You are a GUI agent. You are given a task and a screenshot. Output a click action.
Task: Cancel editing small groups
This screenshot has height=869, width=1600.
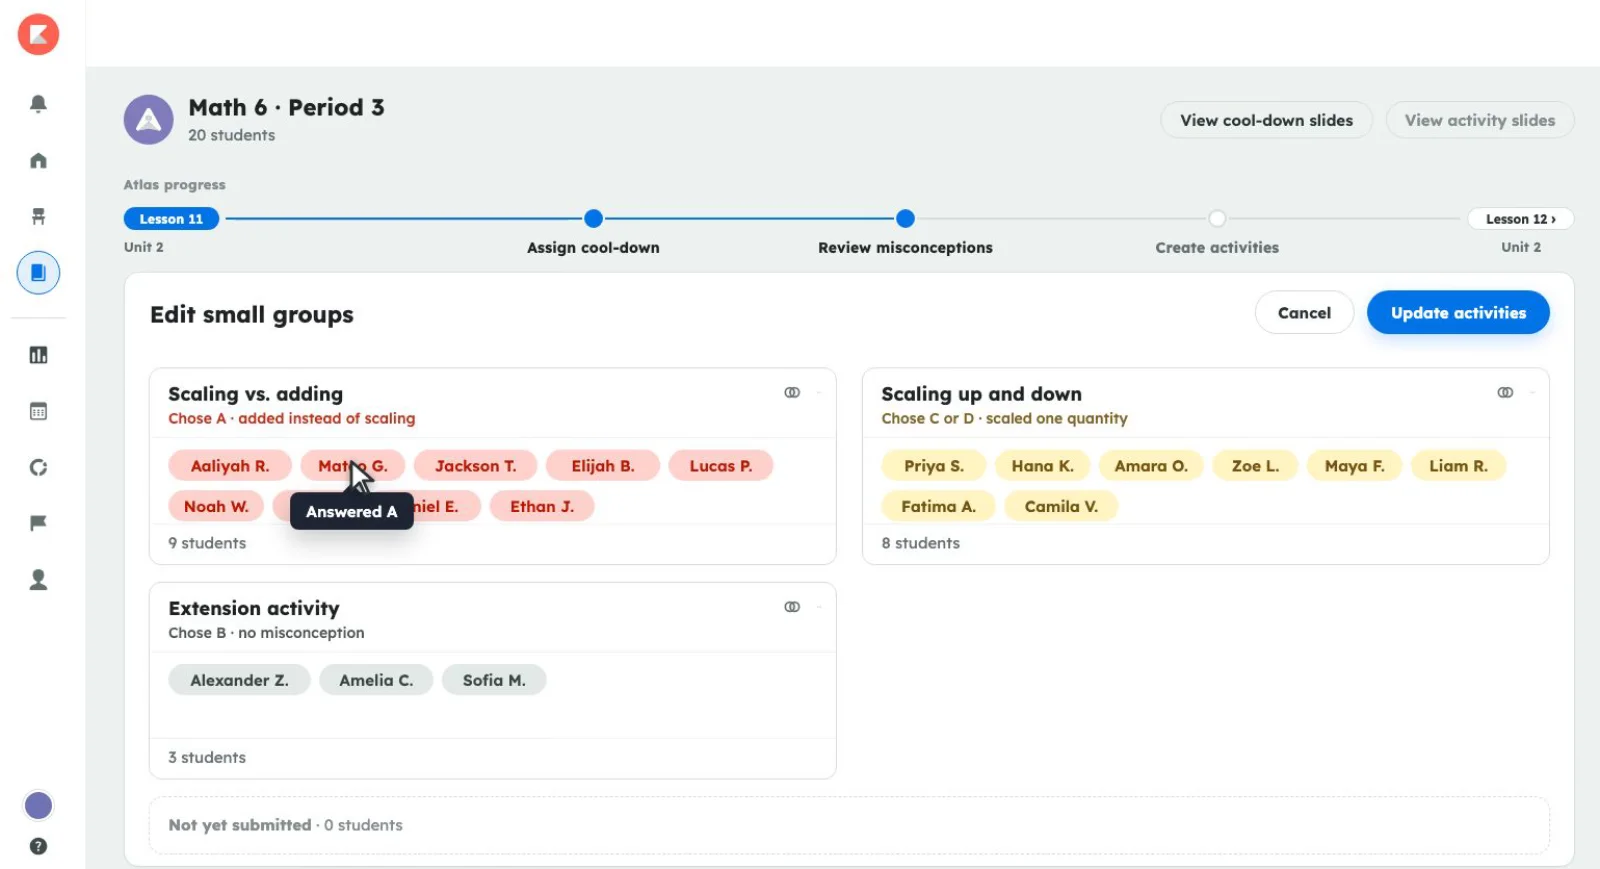coord(1304,313)
